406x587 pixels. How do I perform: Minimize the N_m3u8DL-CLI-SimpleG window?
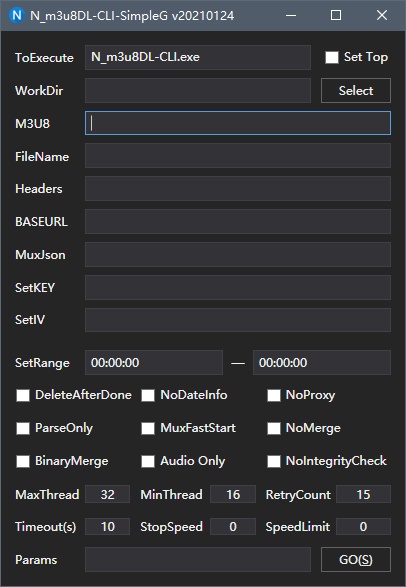[x=291, y=15]
